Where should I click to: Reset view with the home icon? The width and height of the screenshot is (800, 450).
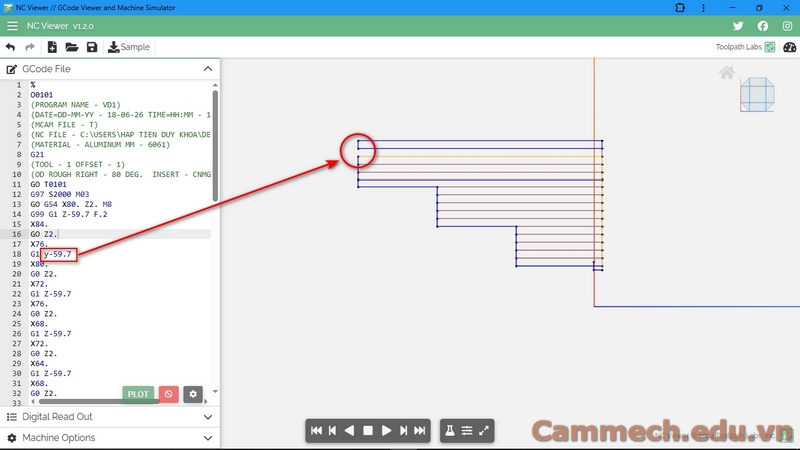(x=727, y=72)
